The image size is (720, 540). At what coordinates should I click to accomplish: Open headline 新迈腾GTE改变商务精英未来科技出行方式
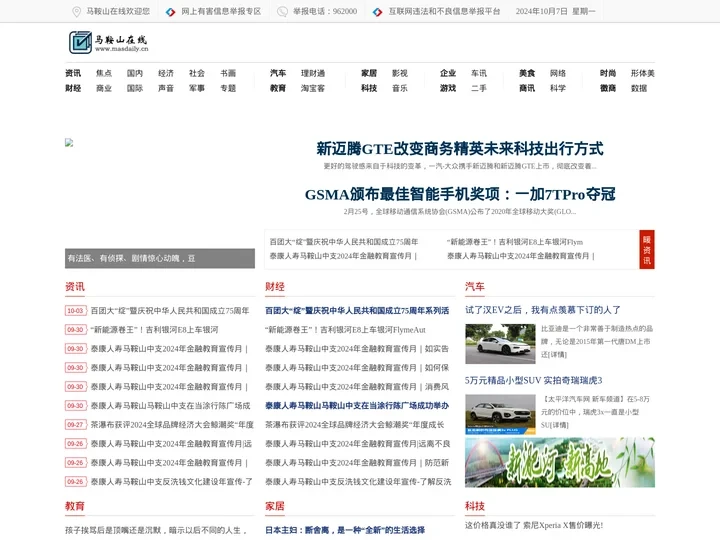tap(460, 148)
